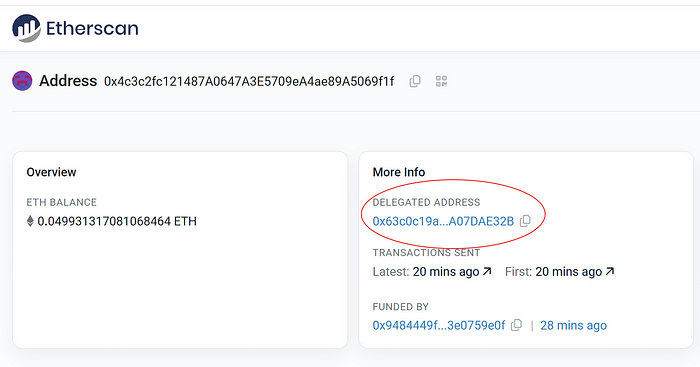700x367 pixels.
Task: Select the full address text at top
Action: pos(249,81)
